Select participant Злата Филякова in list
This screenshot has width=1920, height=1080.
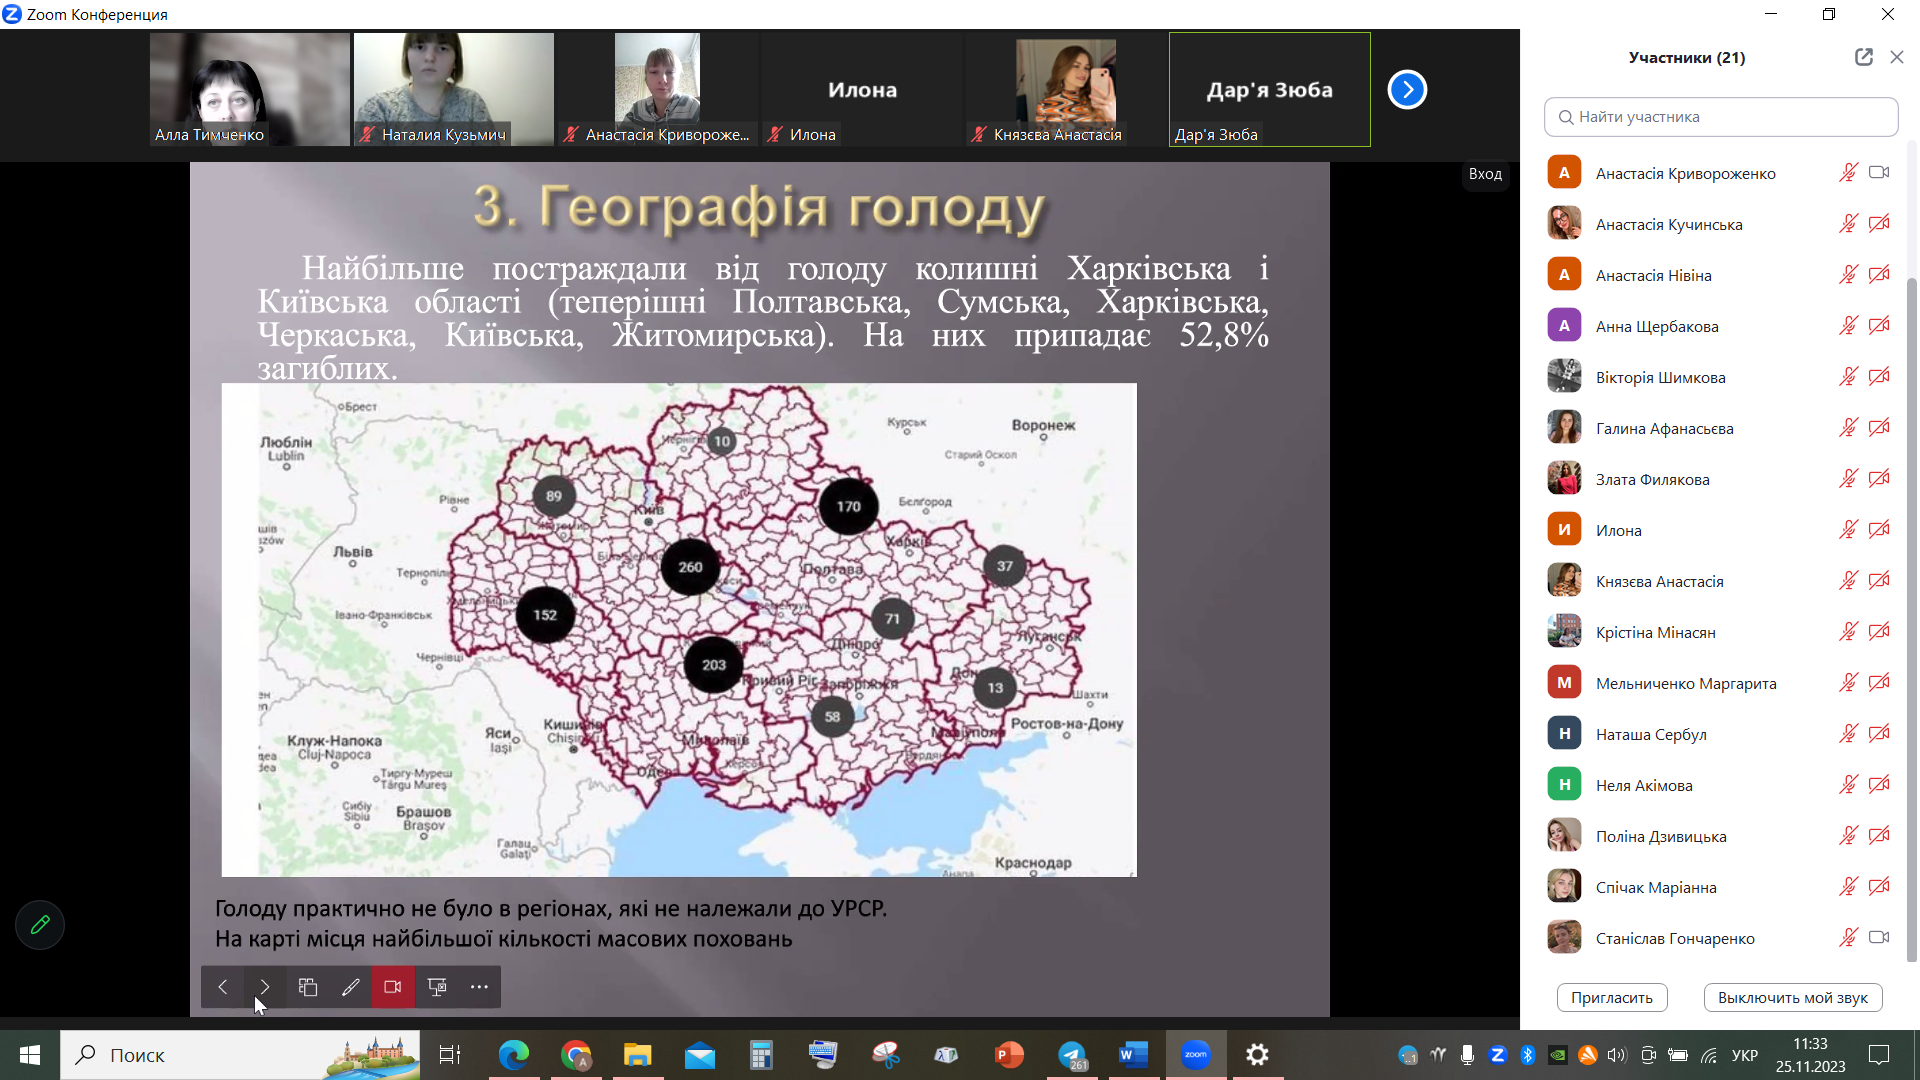[x=1652, y=479]
